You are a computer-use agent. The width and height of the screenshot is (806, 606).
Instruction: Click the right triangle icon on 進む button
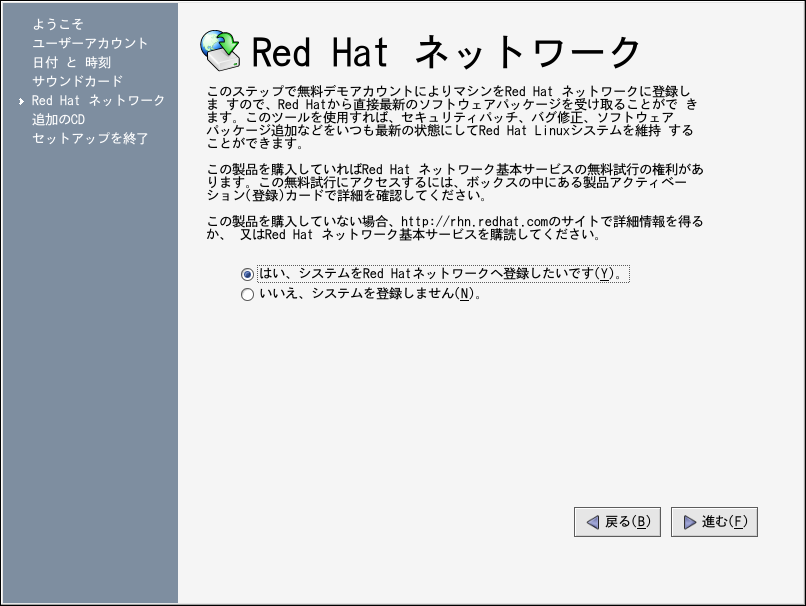tap(689, 522)
